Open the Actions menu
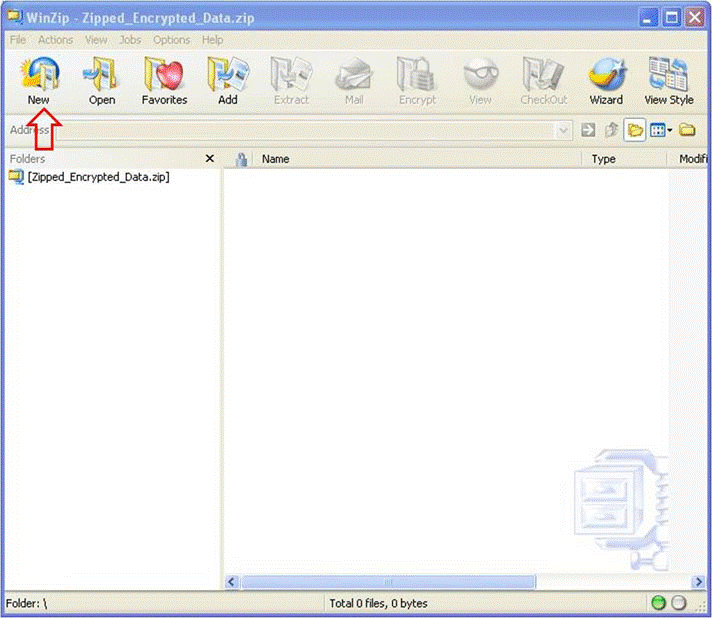 tap(55, 40)
